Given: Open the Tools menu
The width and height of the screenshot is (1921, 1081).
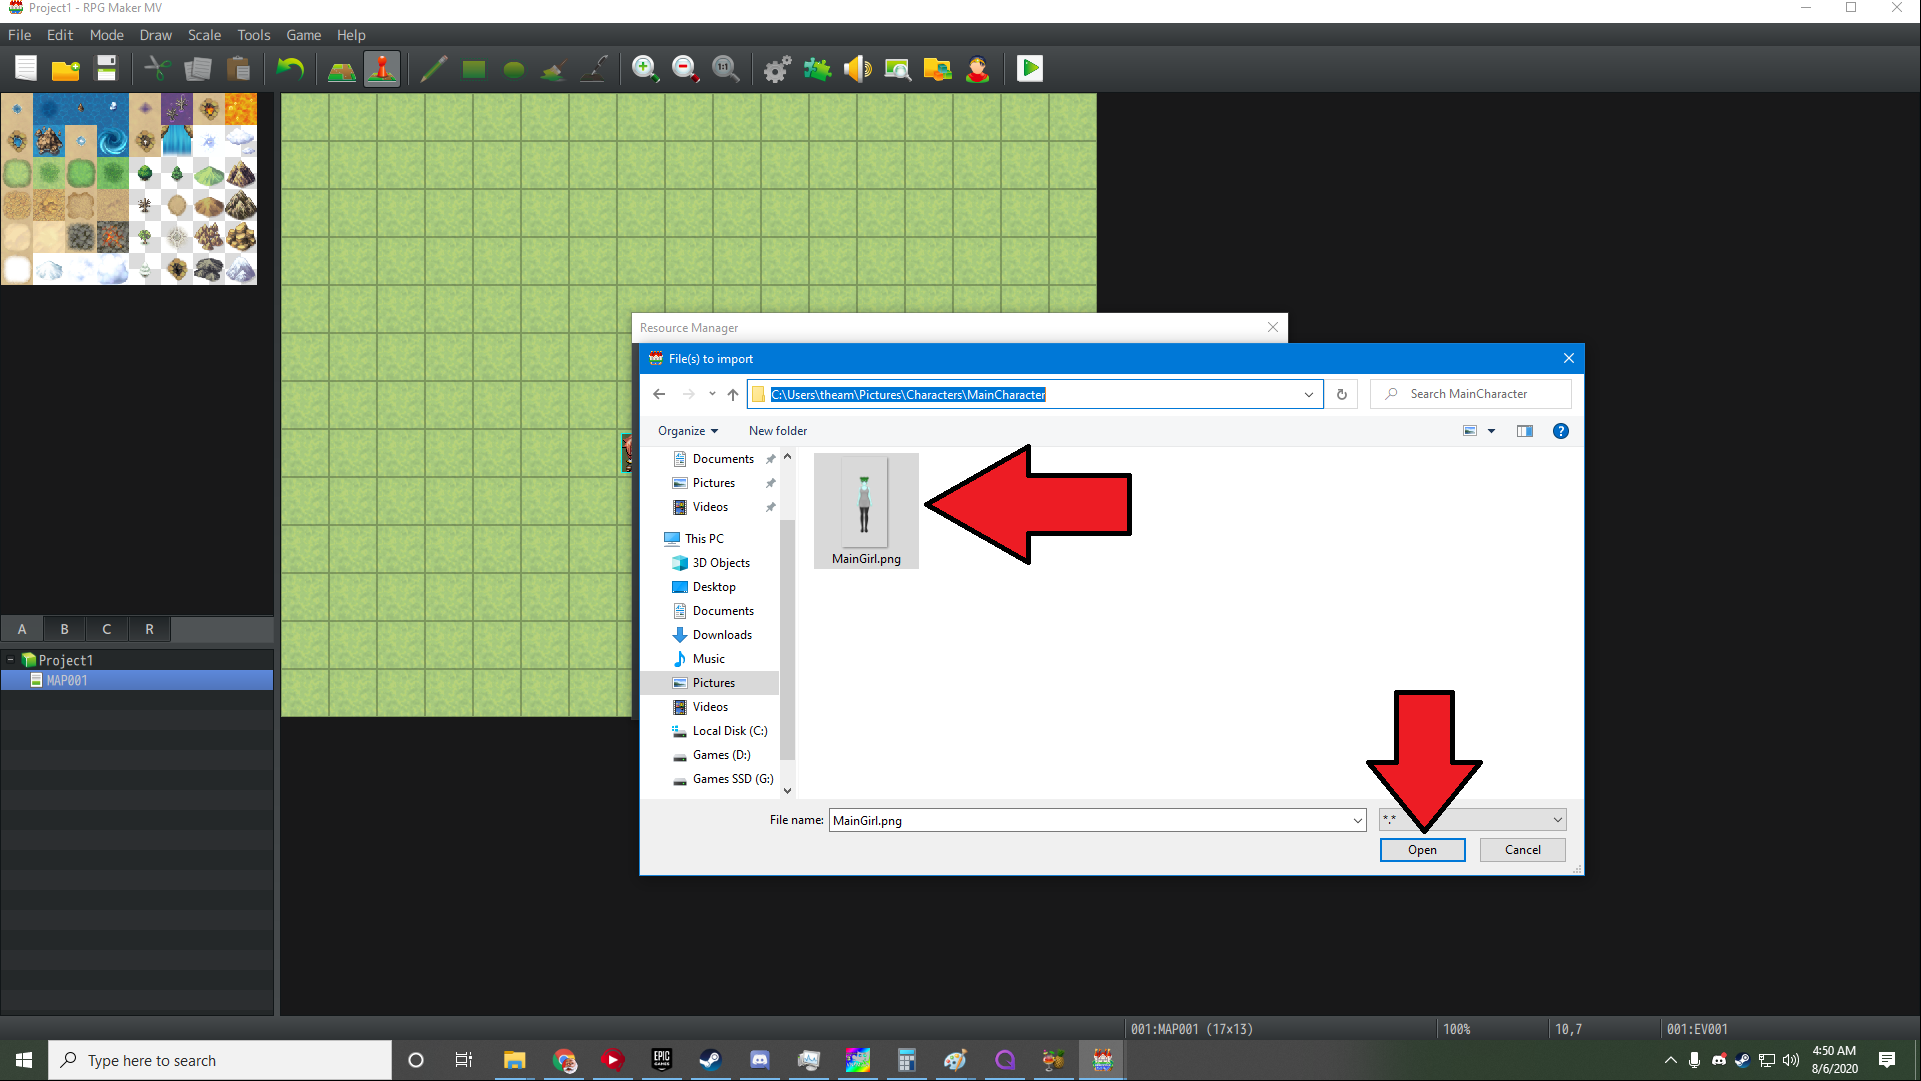Looking at the screenshot, I should [253, 35].
